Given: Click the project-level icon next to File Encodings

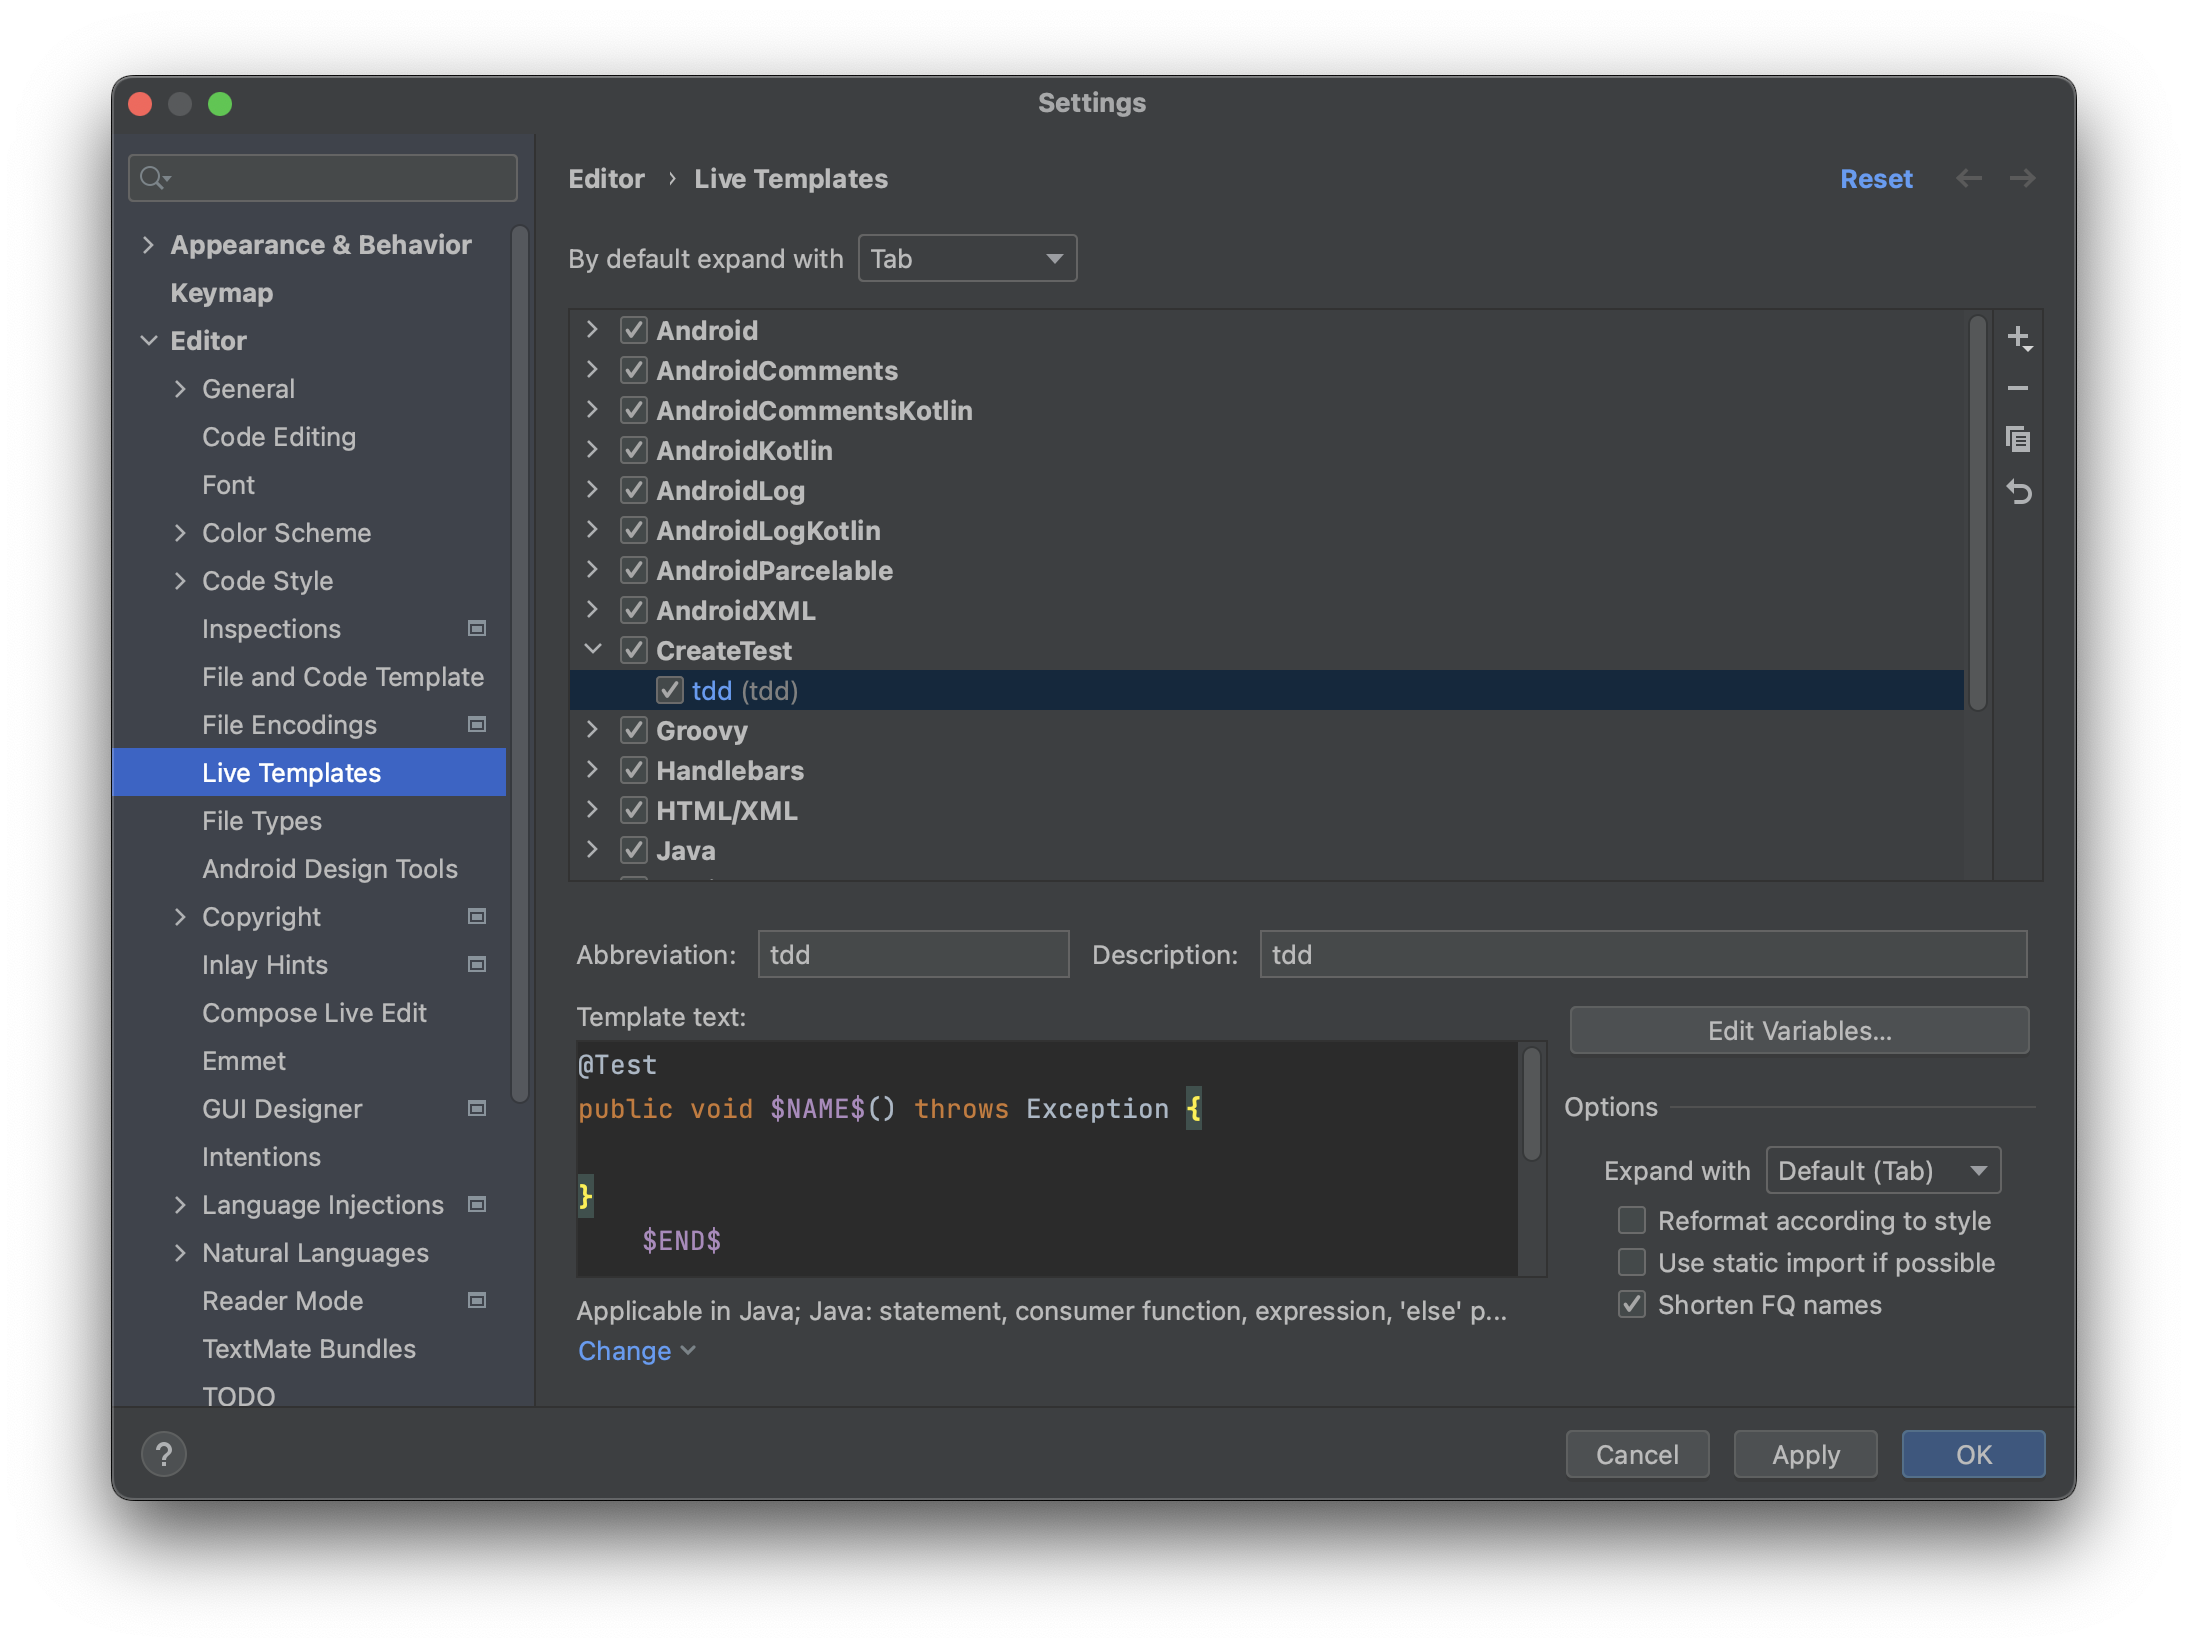Looking at the screenshot, I should (x=477, y=724).
